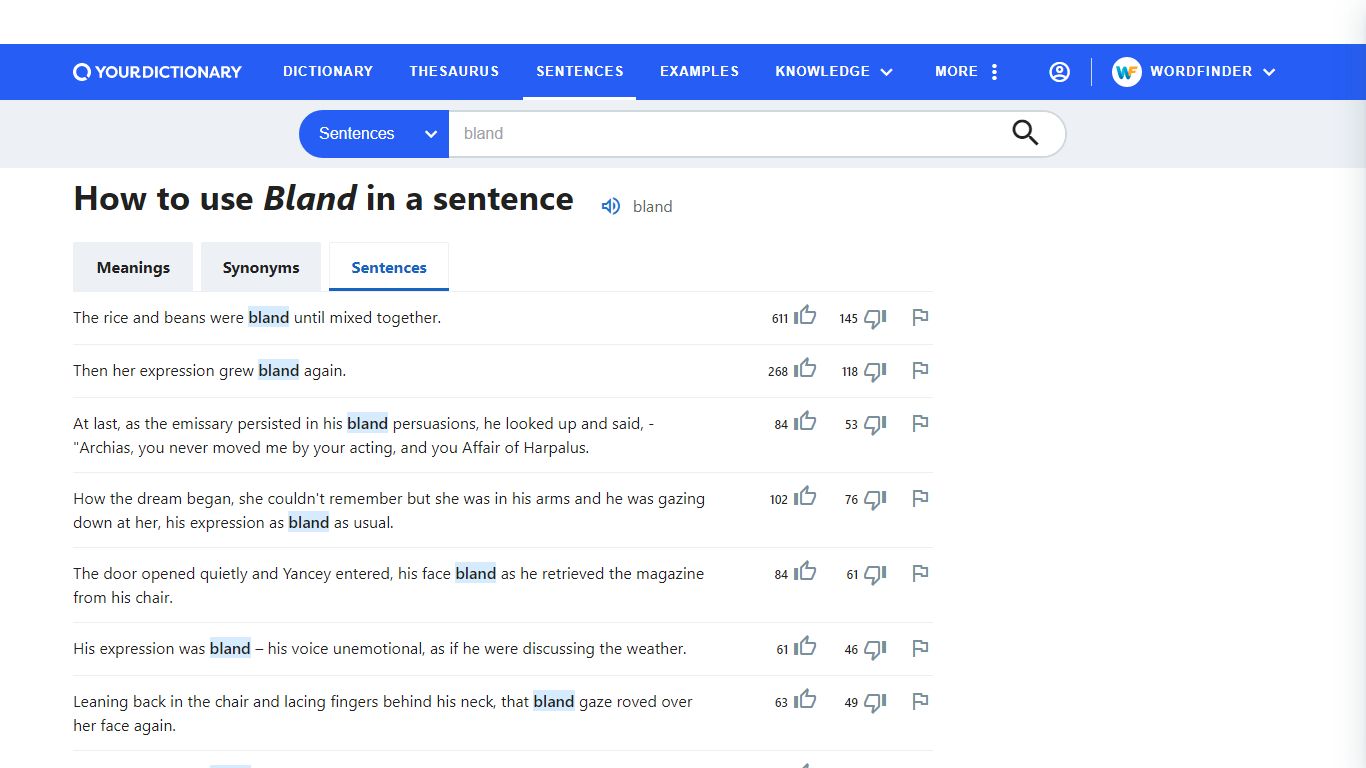The width and height of the screenshot is (1366, 768).
Task: Click the 76 downvote count
Action: click(851, 500)
